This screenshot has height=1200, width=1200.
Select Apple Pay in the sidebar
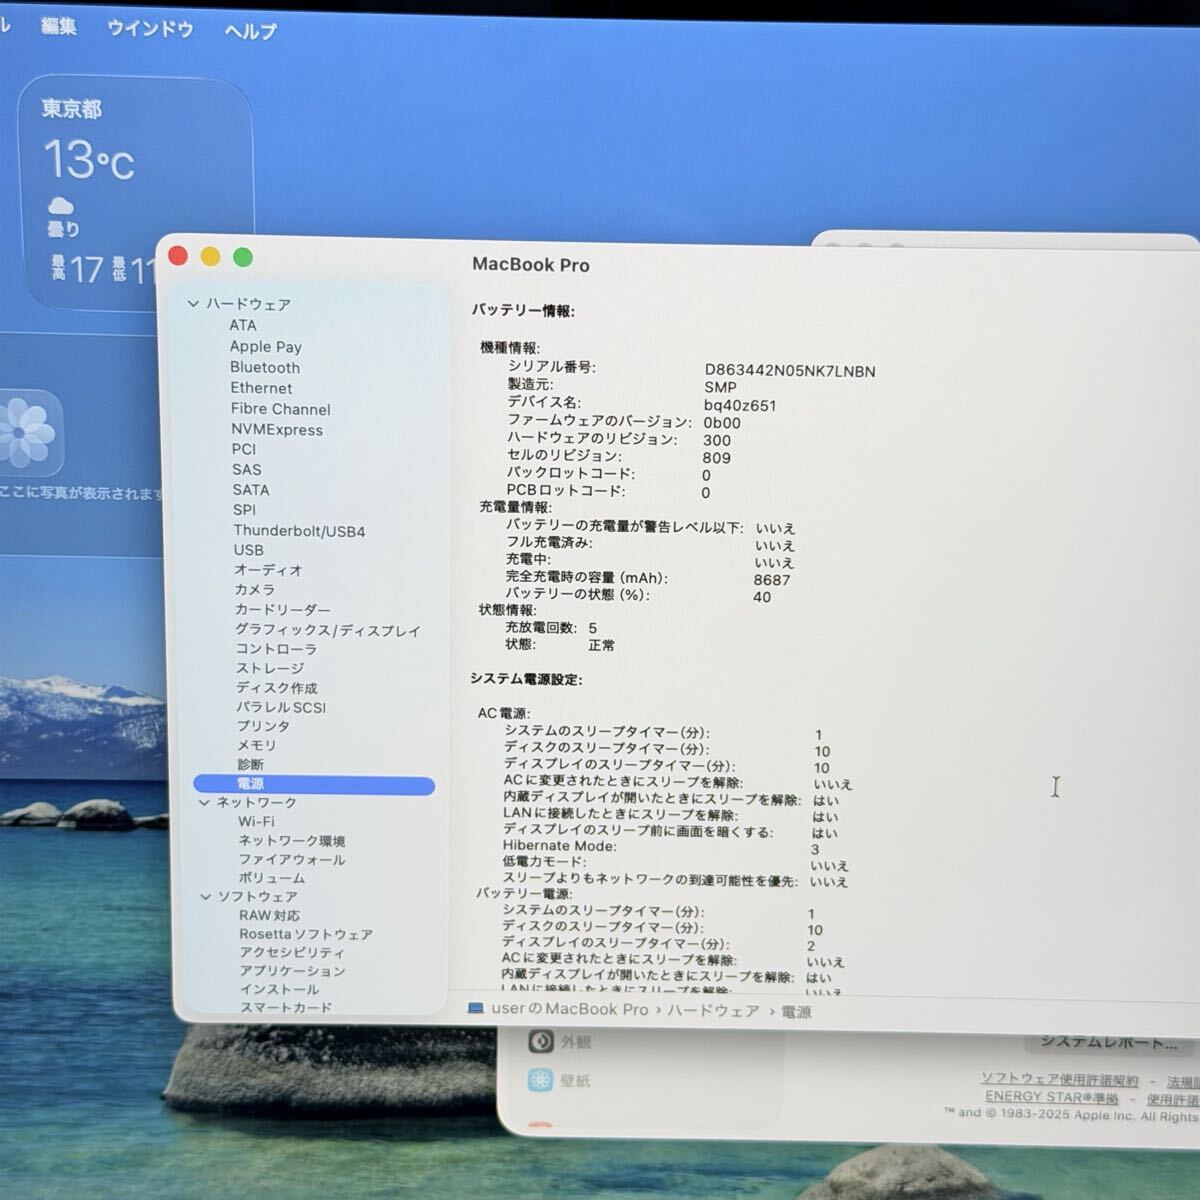pyautogui.click(x=266, y=346)
